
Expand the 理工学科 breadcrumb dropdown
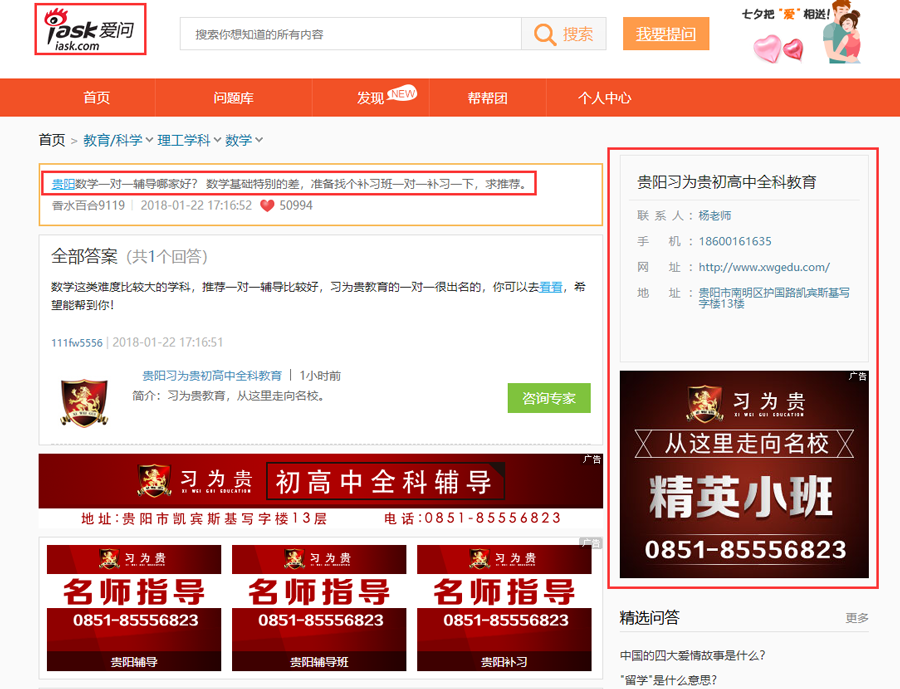(218, 140)
